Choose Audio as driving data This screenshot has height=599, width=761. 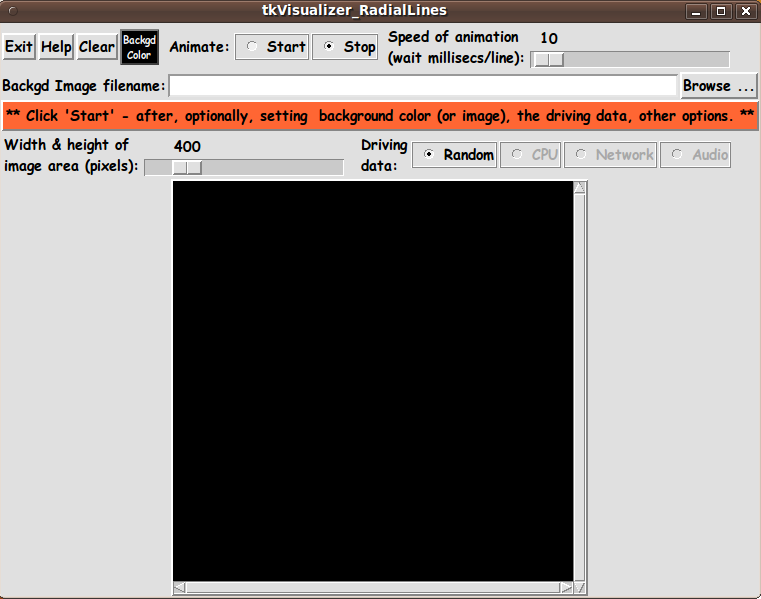[x=695, y=155]
